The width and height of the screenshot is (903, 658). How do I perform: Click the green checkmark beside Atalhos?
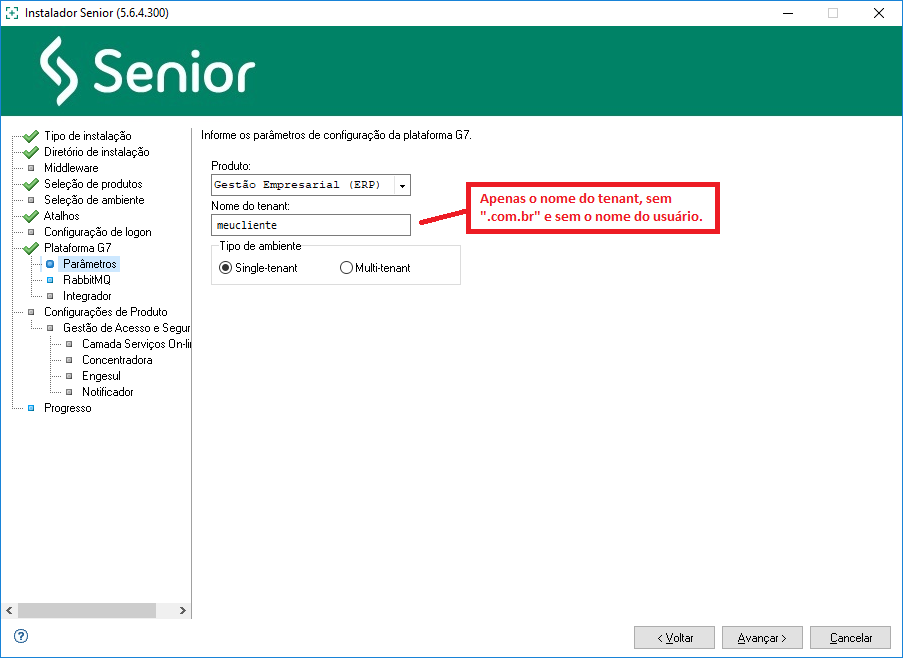click(x=31, y=216)
